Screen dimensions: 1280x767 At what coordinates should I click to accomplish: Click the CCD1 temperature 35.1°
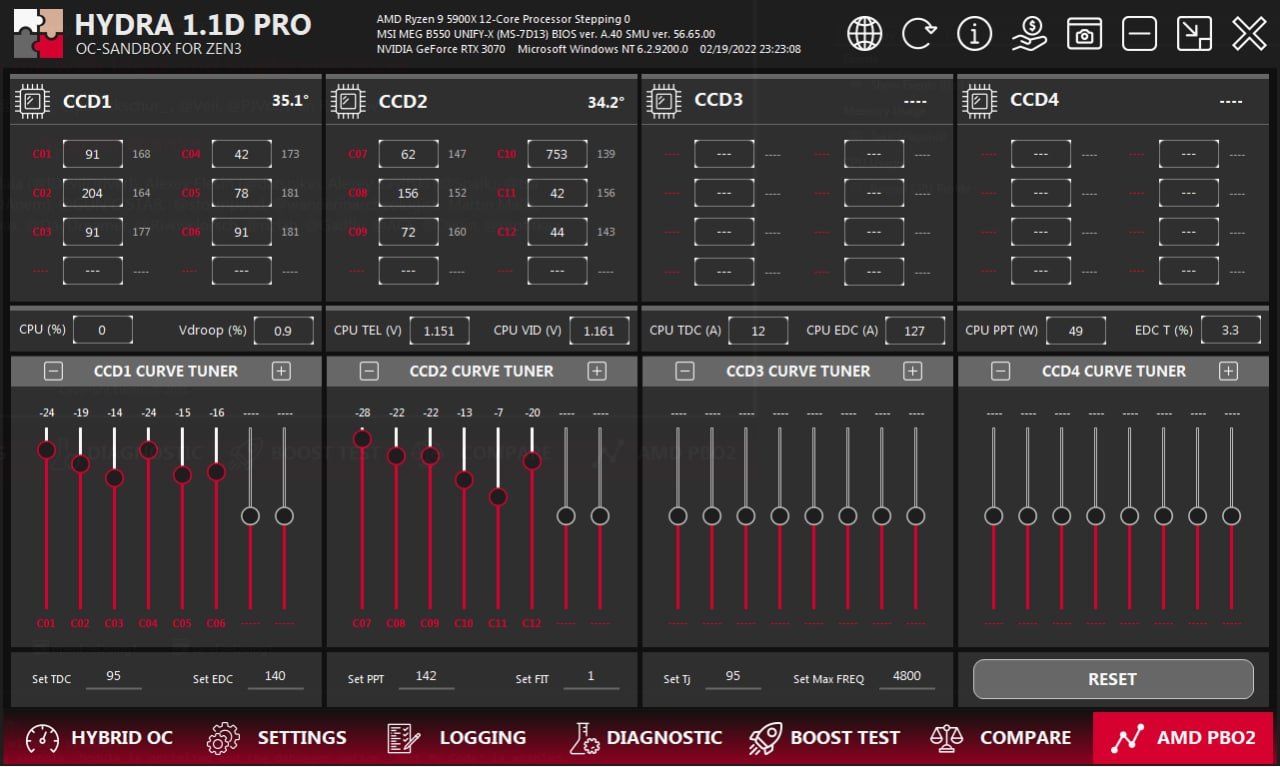(x=290, y=101)
